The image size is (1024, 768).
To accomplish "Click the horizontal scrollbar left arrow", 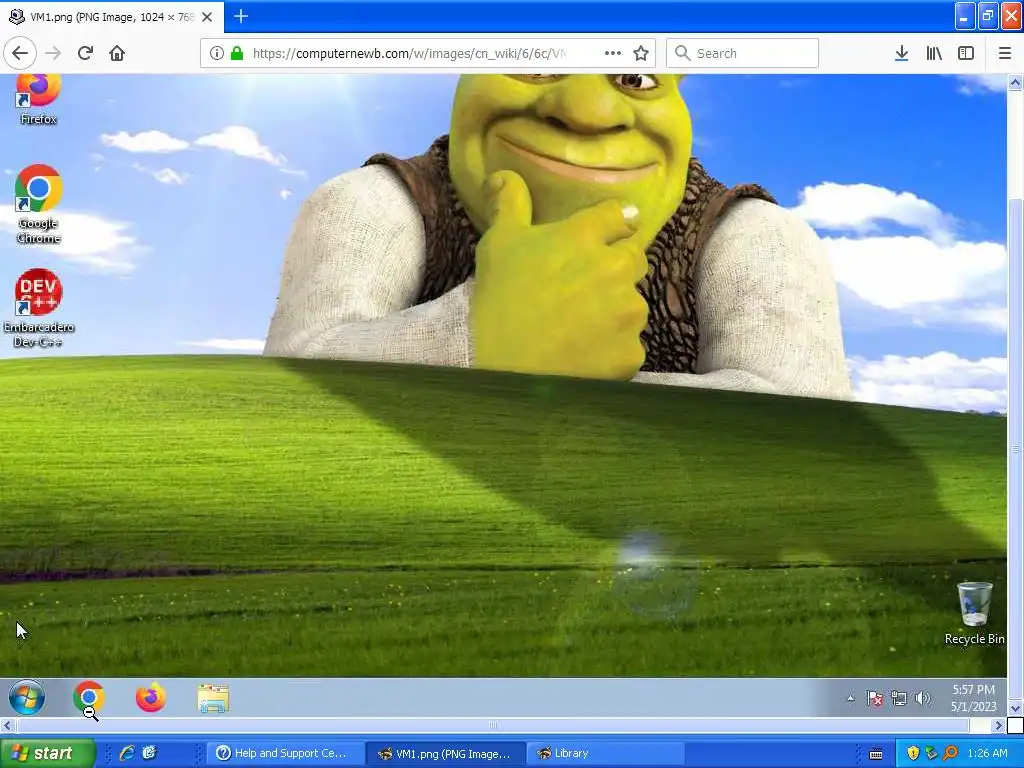I will pos(7,725).
